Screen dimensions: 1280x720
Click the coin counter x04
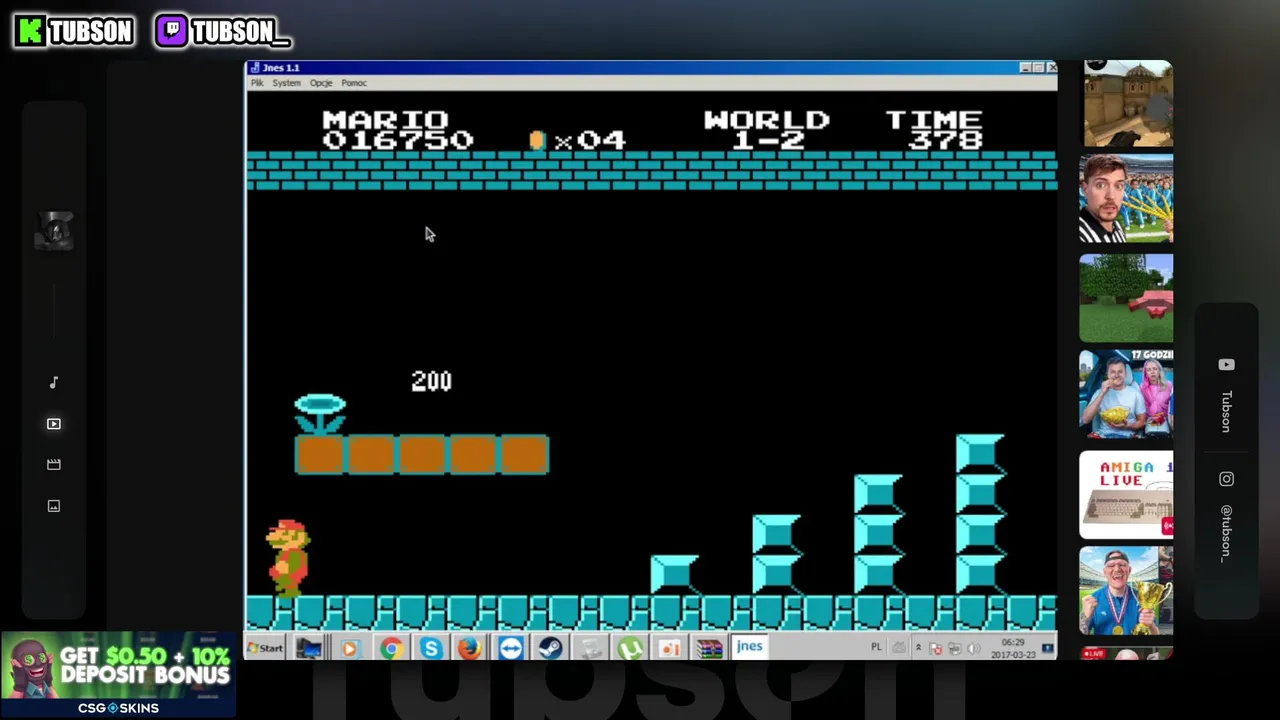(577, 140)
